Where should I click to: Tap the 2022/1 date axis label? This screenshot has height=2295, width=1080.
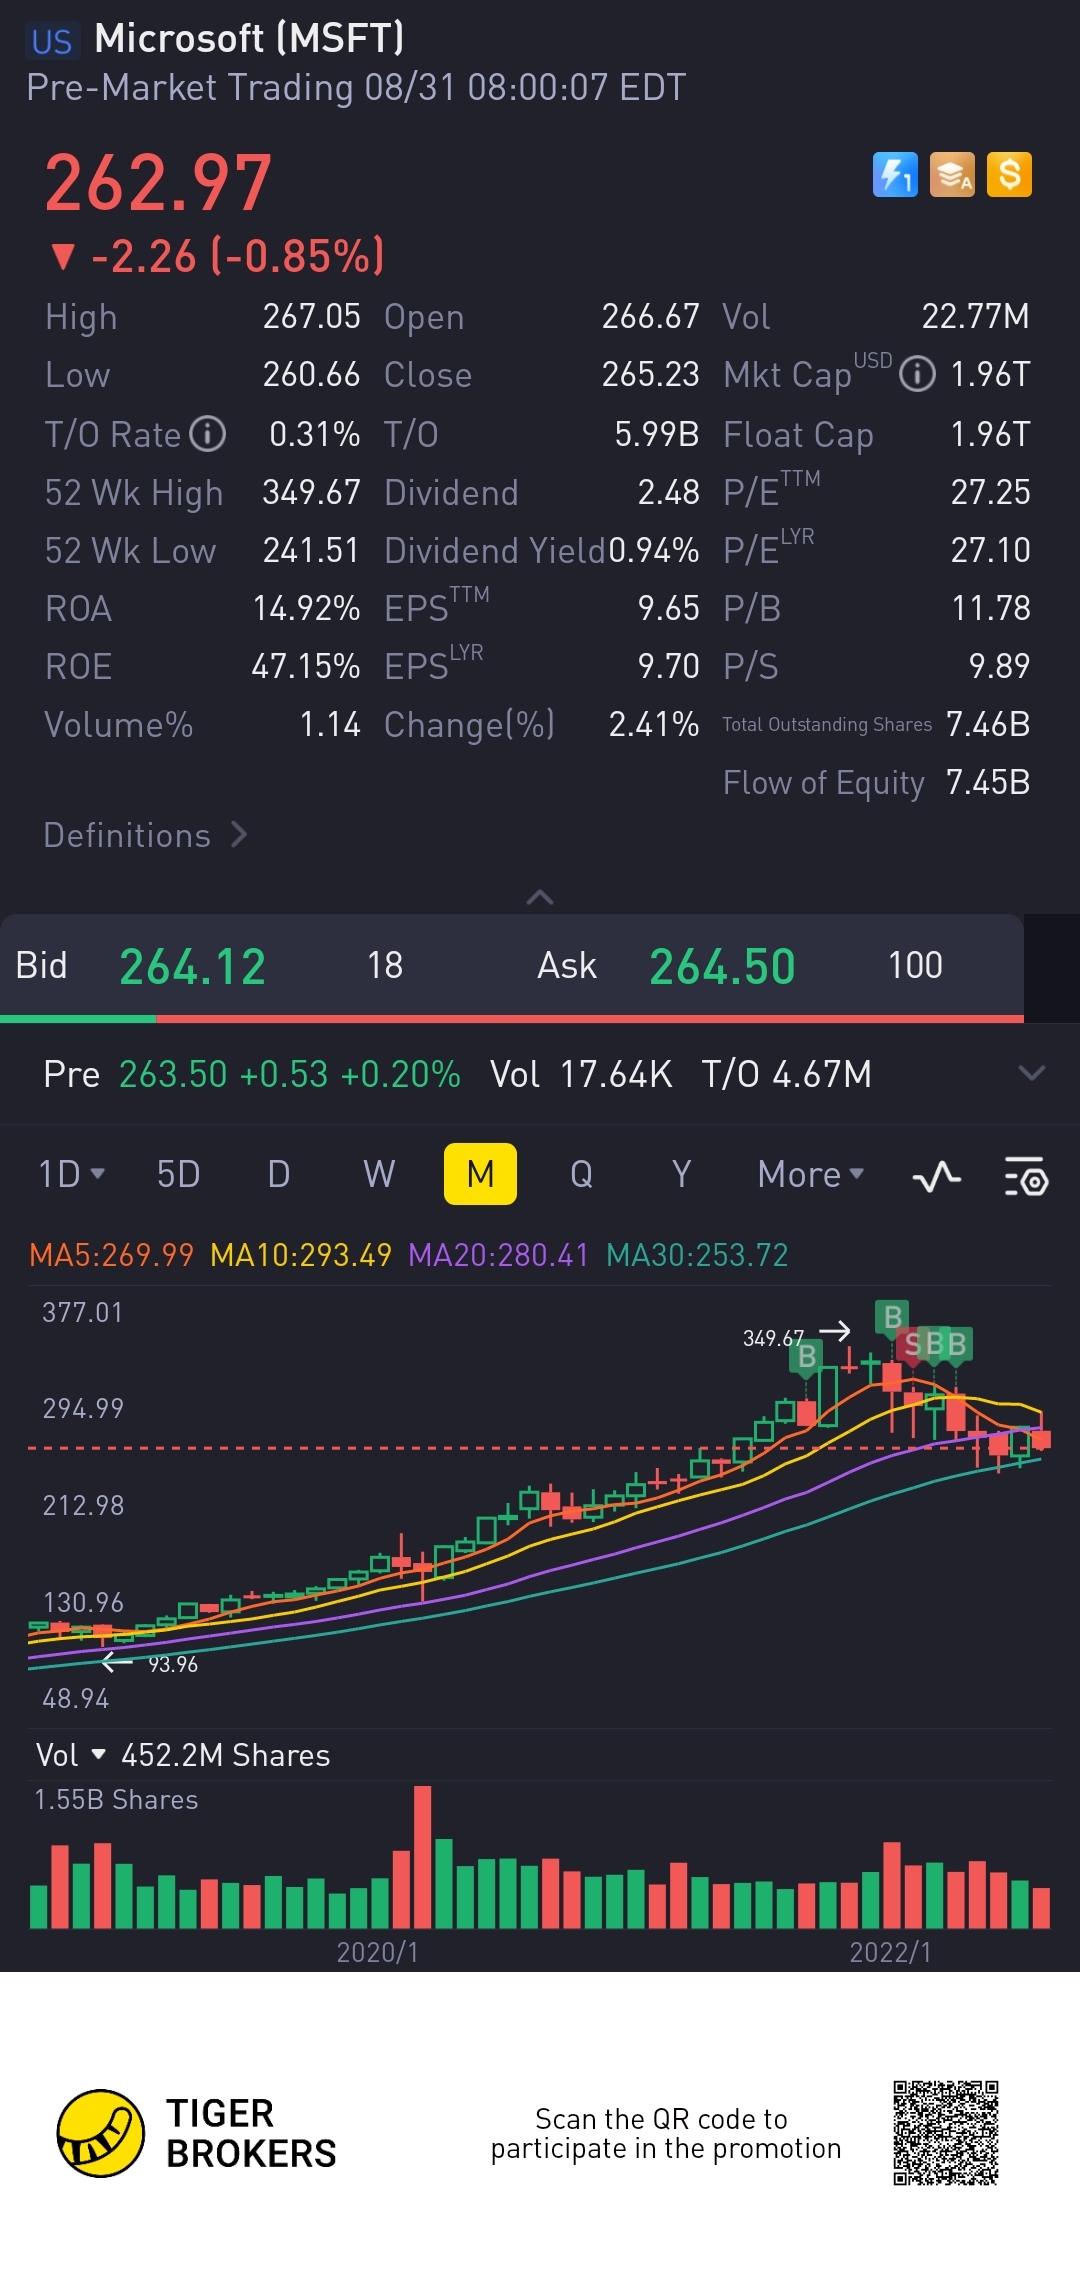coord(890,1952)
